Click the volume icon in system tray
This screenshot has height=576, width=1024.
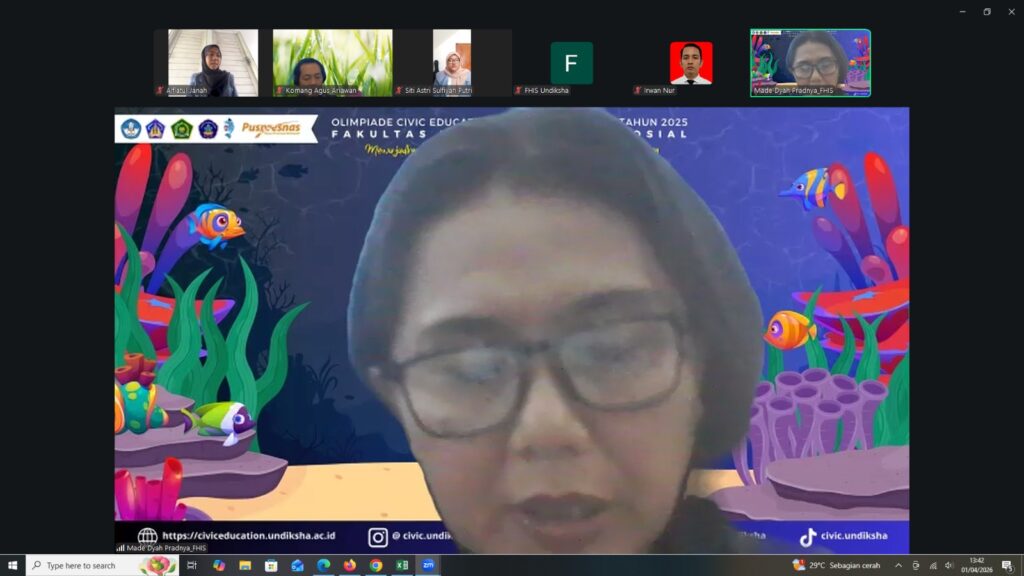click(949, 565)
